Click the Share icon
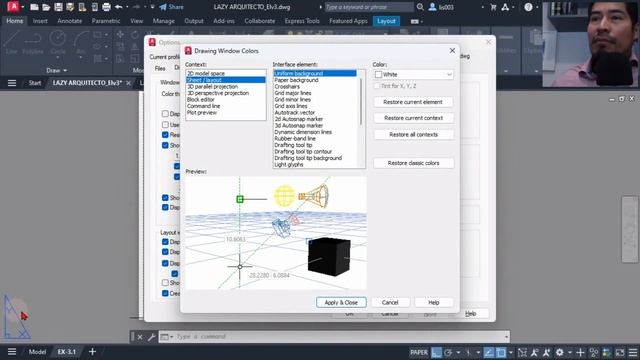Screen dimensions: 640x360 [x=171, y=7]
